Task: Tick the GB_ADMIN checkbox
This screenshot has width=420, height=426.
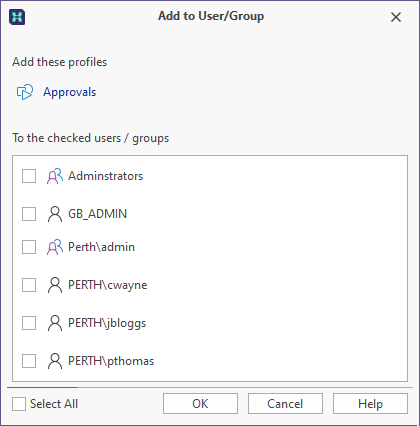Action: click(29, 214)
